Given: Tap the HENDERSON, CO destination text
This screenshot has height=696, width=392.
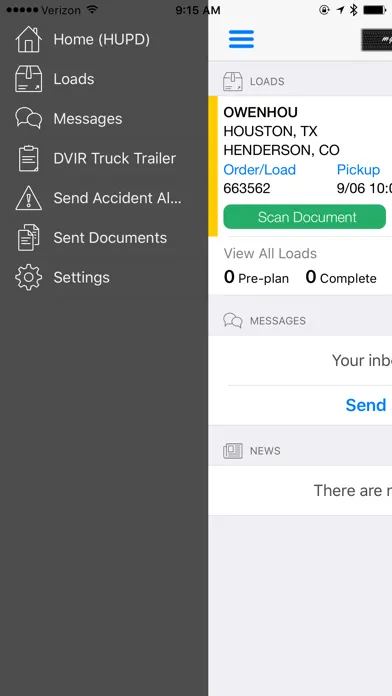Looking at the screenshot, I should coord(281,150).
